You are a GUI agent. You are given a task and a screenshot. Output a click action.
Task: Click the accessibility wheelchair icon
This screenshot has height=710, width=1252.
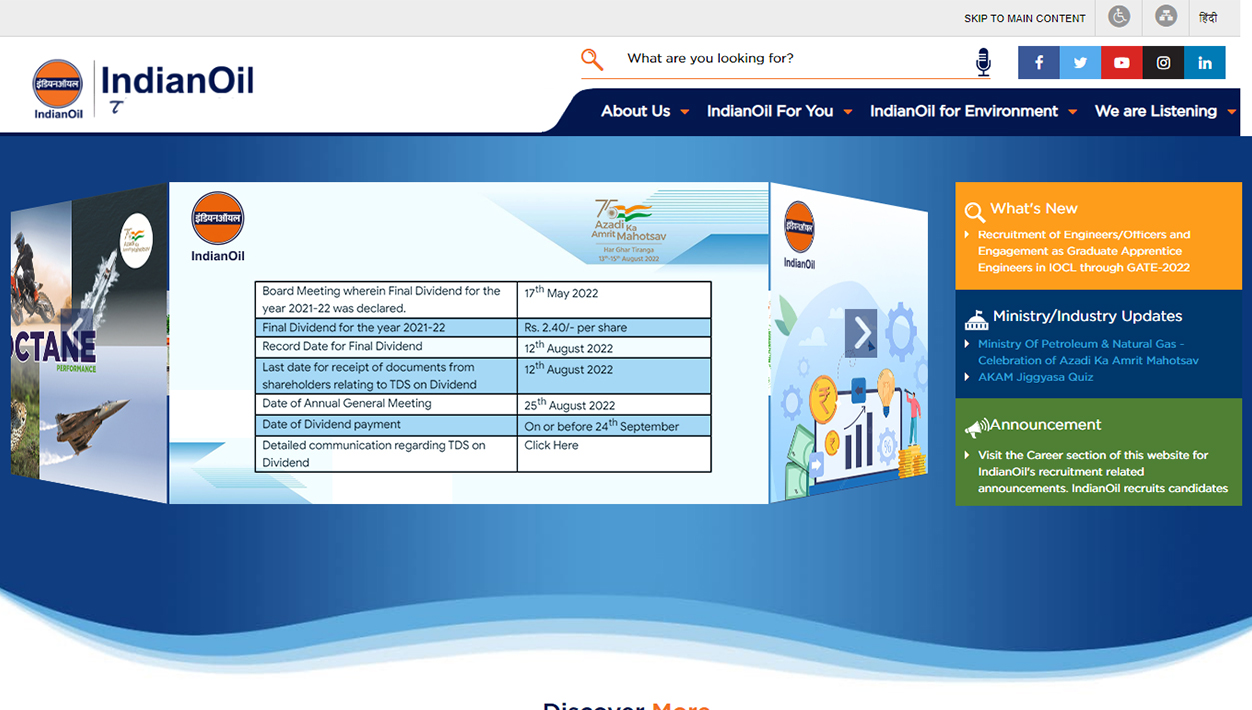coord(1119,17)
